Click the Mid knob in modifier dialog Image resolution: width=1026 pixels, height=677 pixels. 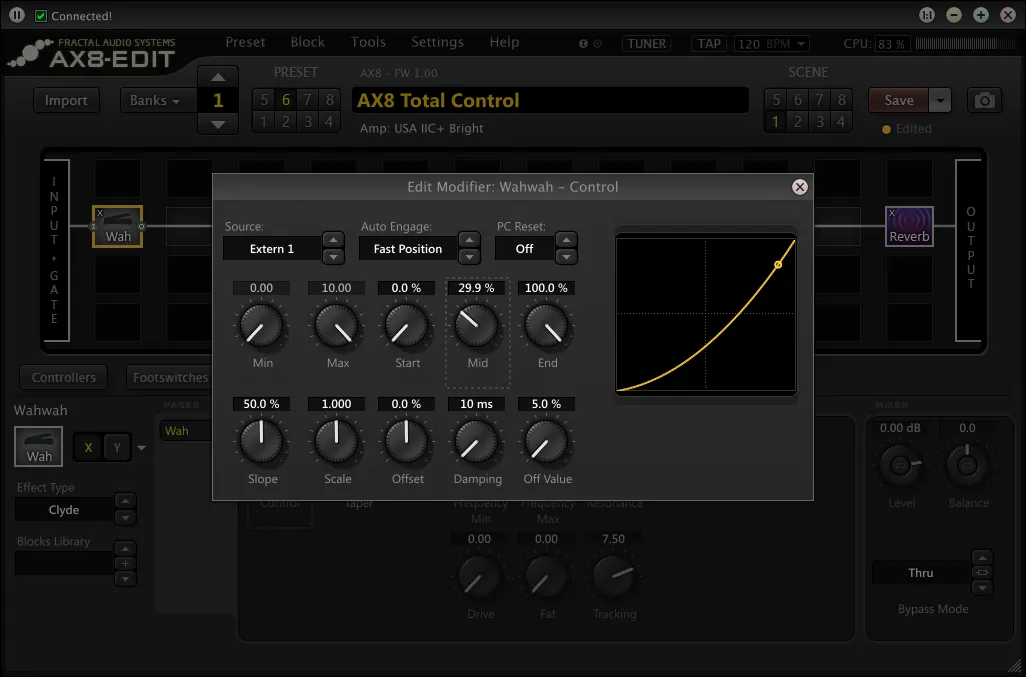[x=477, y=326]
